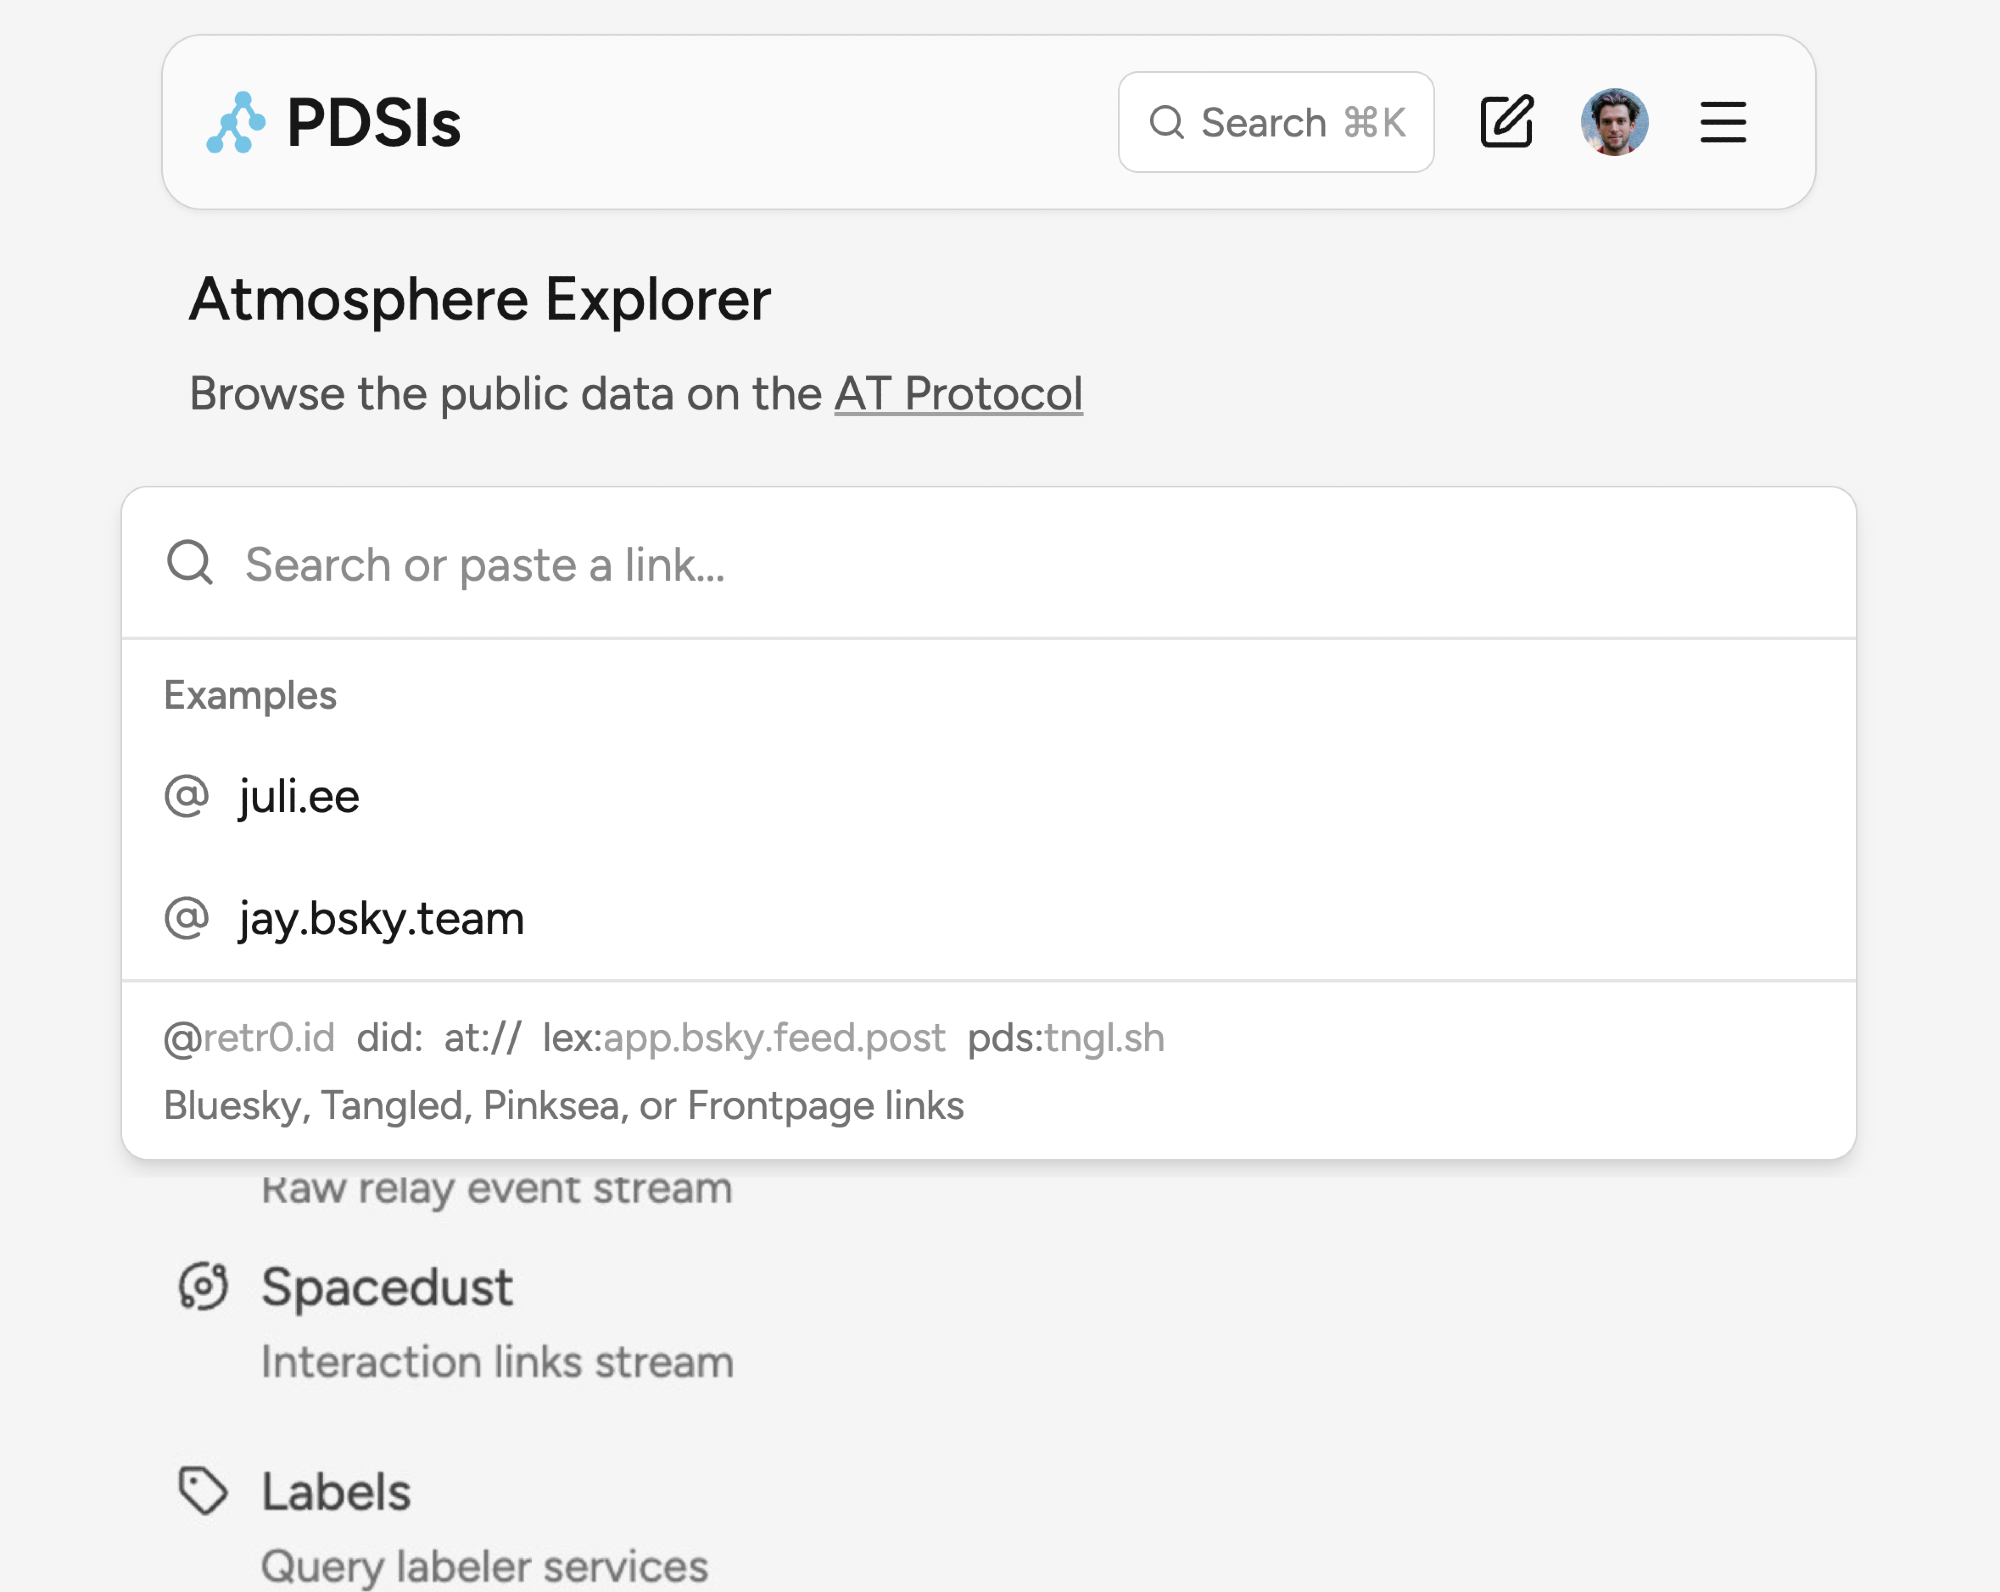Click the magnifier icon in search panel
This screenshot has height=1592, width=2000.
190,563
